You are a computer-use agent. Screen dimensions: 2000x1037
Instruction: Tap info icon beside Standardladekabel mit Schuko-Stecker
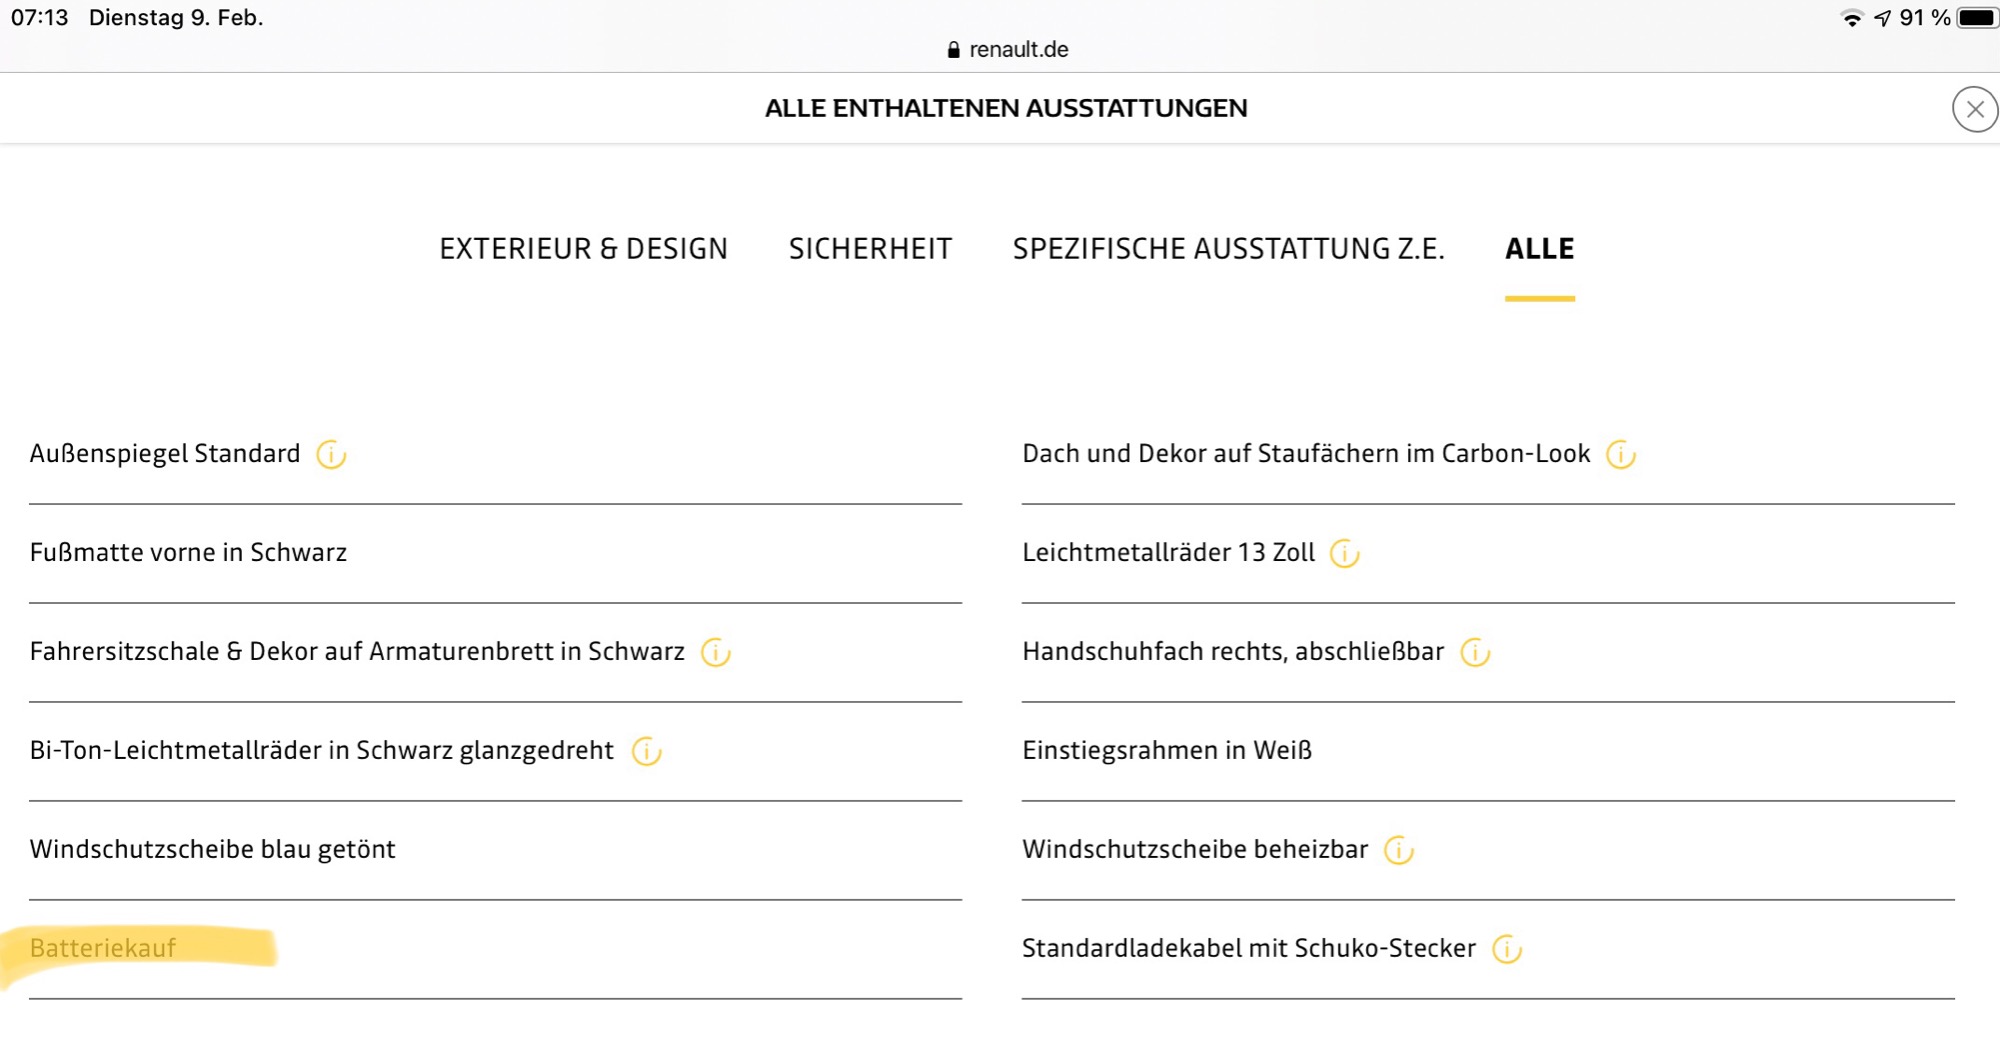(x=1506, y=949)
